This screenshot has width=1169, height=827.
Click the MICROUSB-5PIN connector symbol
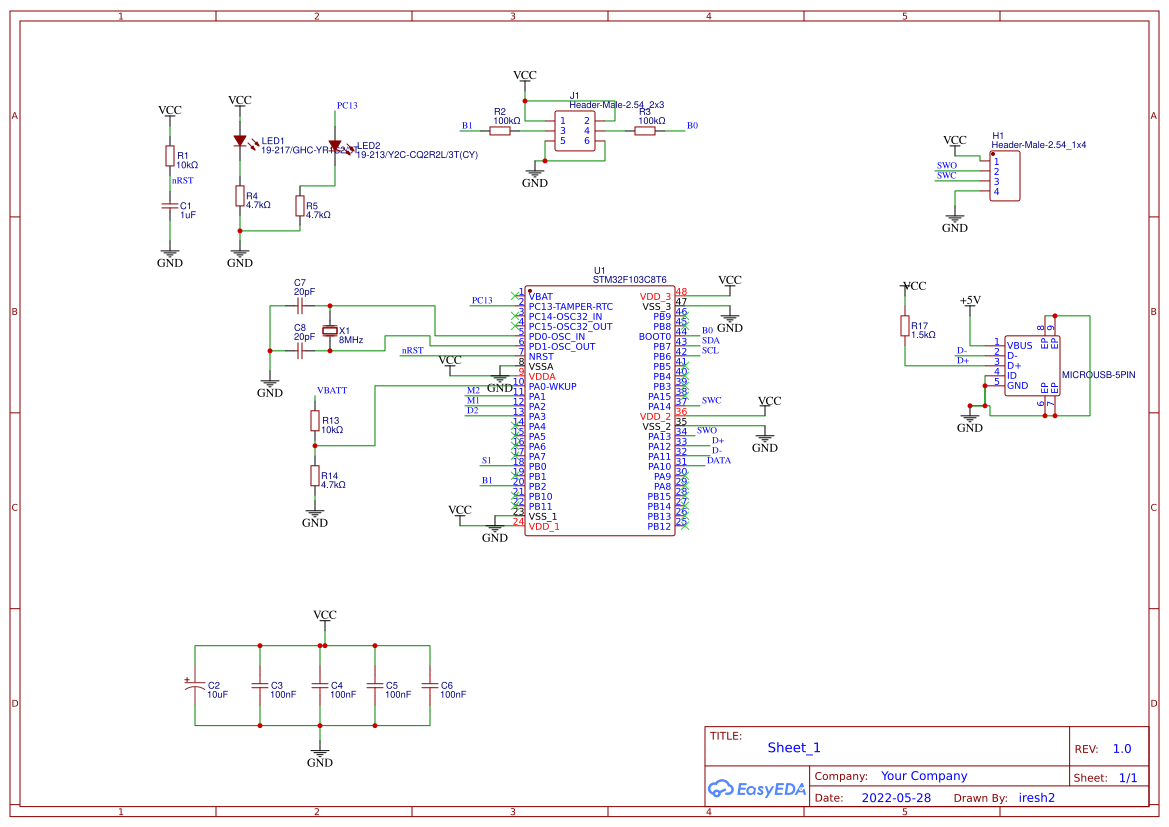click(1032, 365)
